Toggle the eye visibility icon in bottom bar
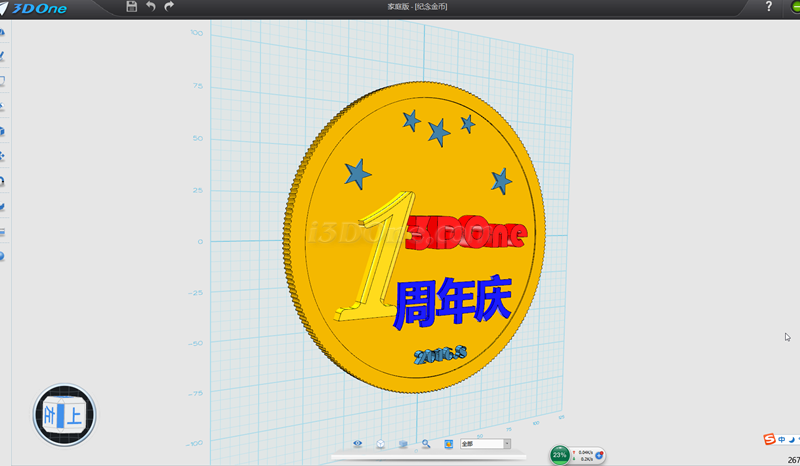The width and height of the screenshot is (800, 466). 358,444
